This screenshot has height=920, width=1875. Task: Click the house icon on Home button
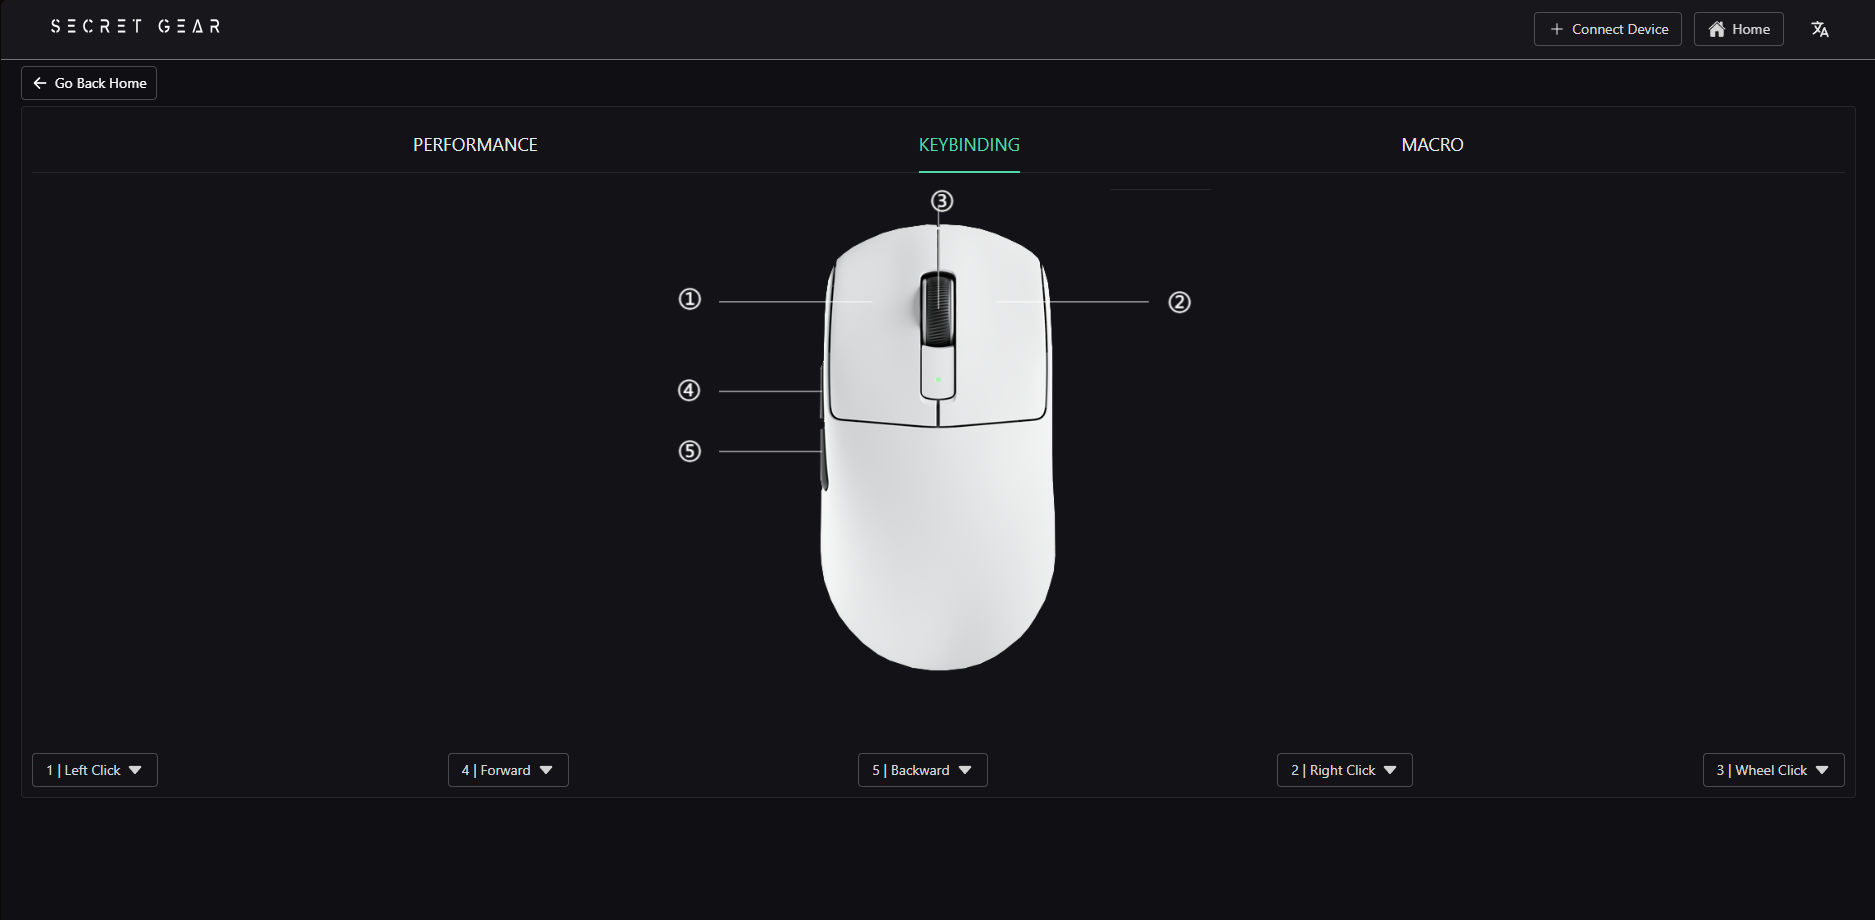tap(1717, 29)
